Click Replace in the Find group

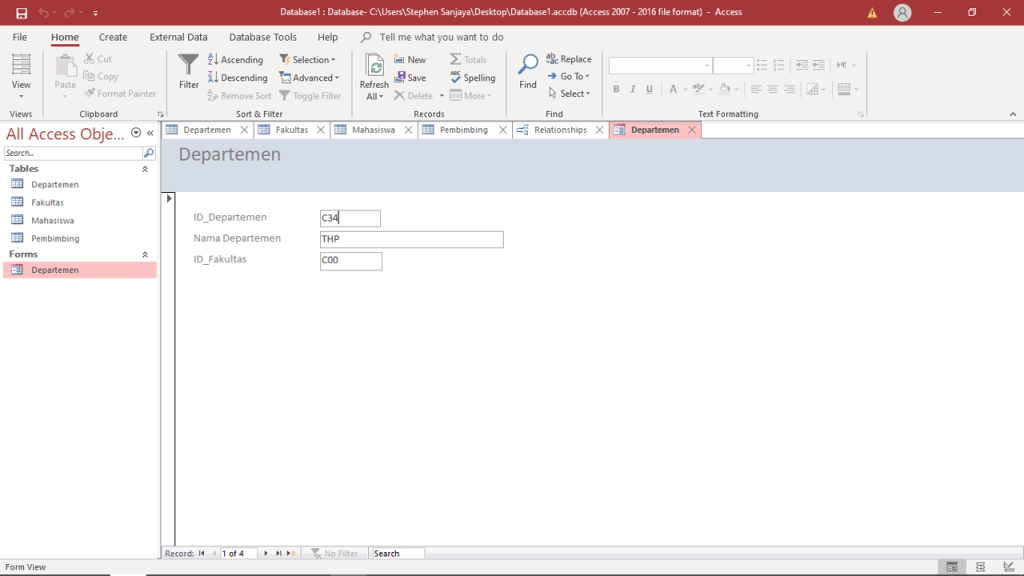(569, 60)
